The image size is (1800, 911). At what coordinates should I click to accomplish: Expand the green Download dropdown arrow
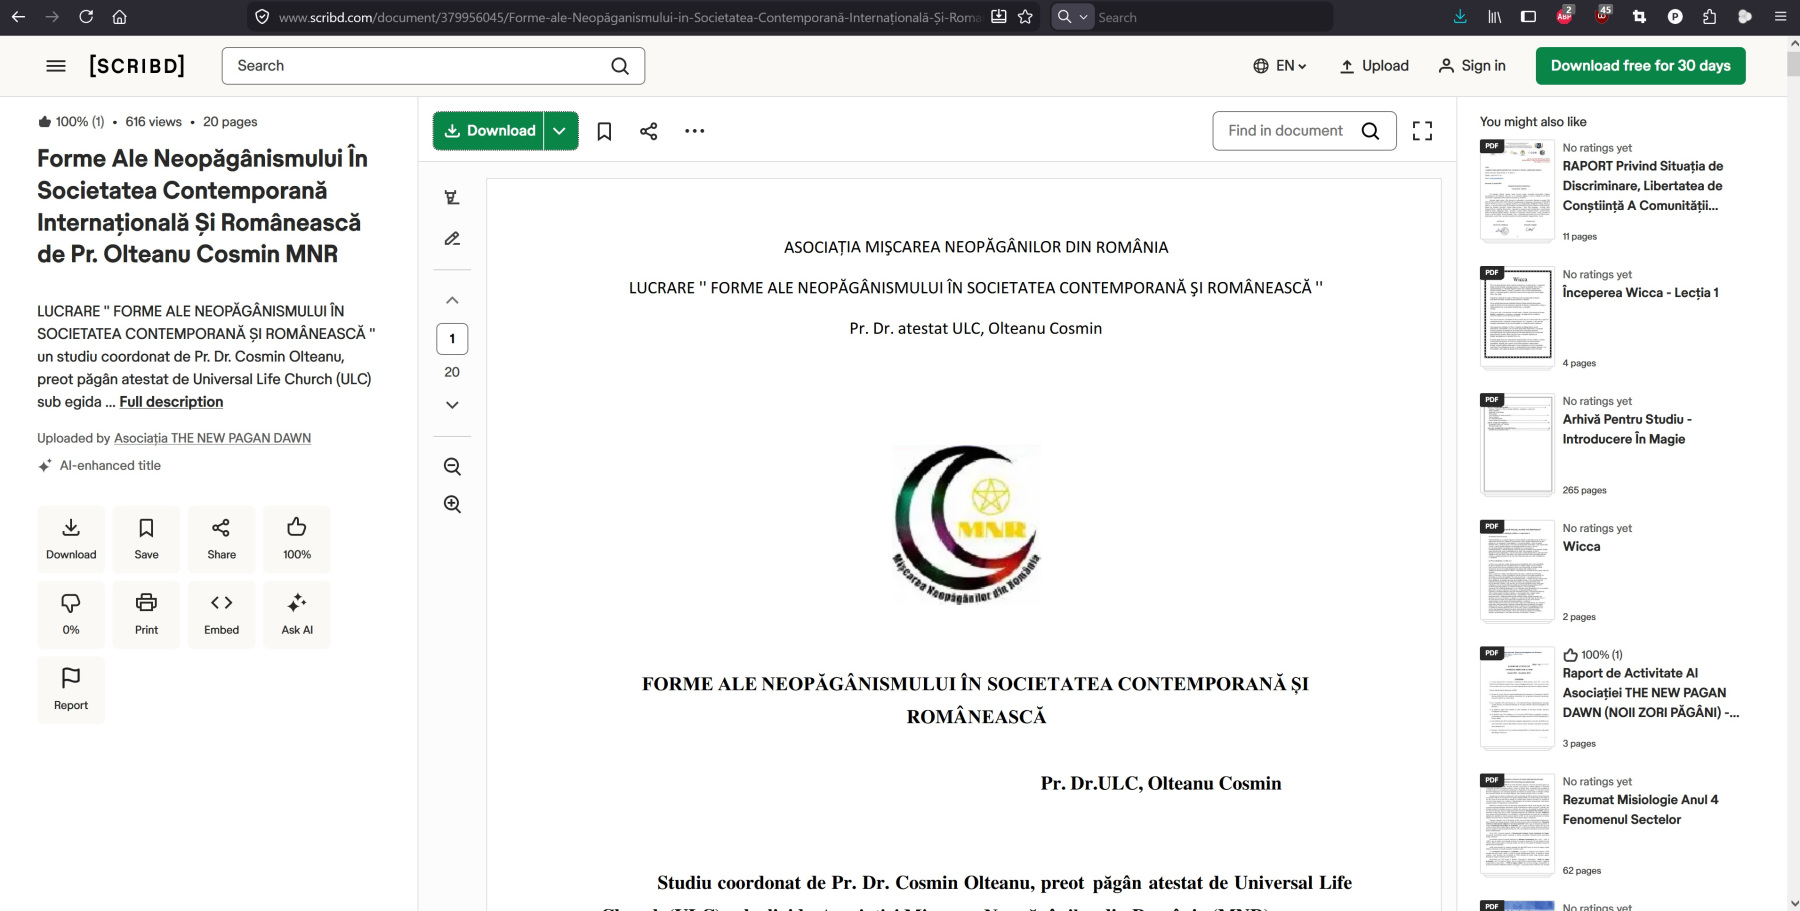point(560,131)
